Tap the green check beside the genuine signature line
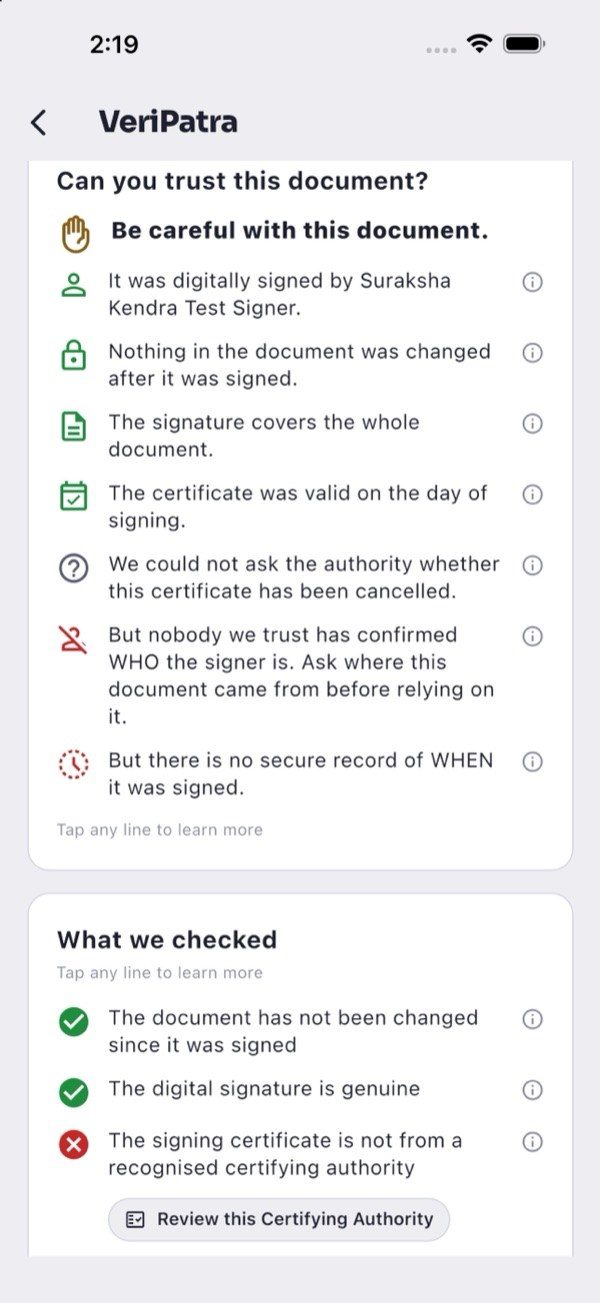Screen dimensions: 600x1303 click(74, 1092)
